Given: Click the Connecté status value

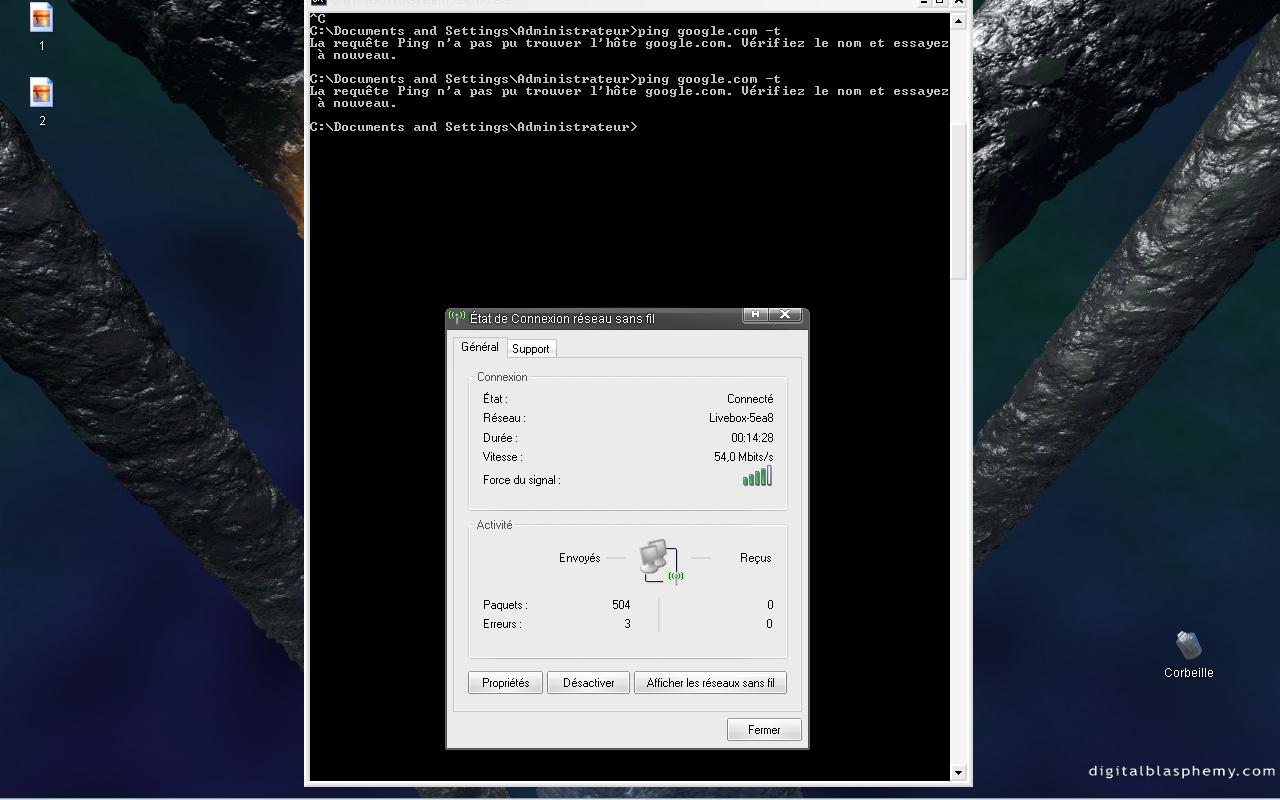Looking at the screenshot, I should (x=750, y=399).
